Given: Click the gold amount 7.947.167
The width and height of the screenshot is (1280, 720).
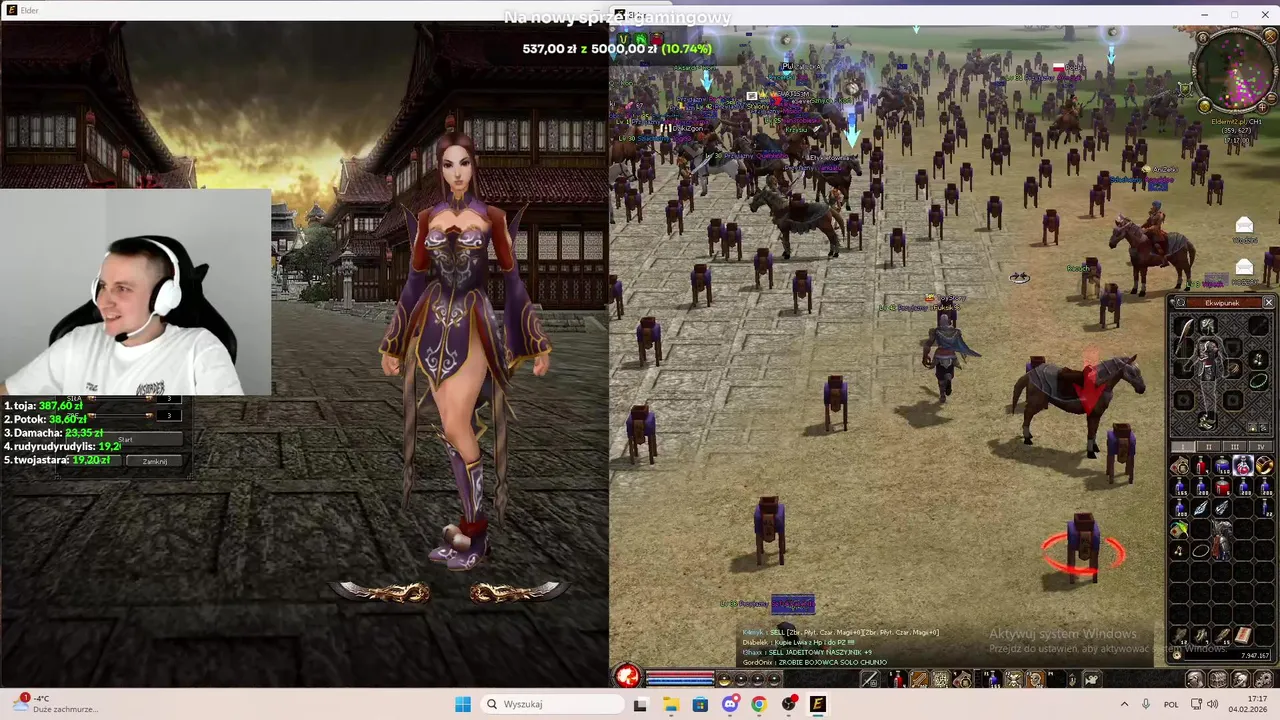Looking at the screenshot, I should pyautogui.click(x=1255, y=655).
